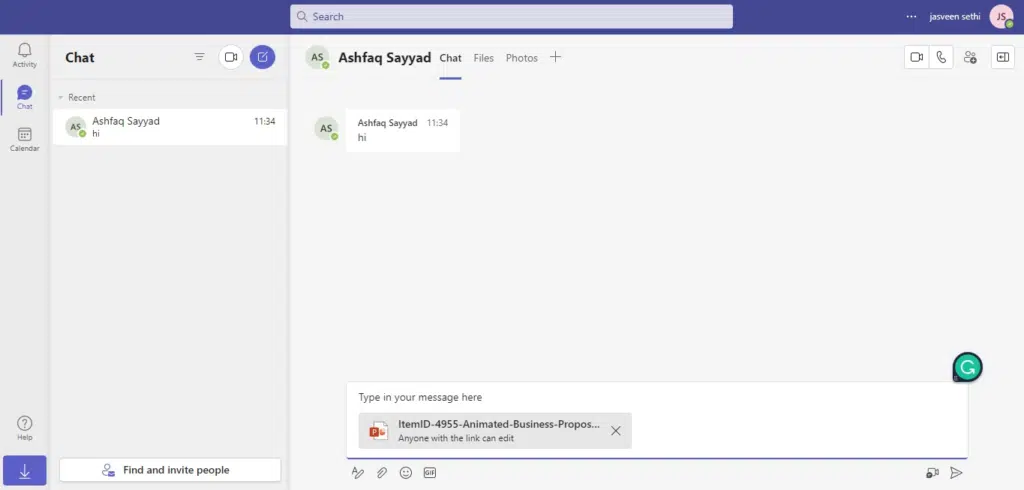Screen dimensions: 1024x490
Task: Collapse the Recent chats section
Action: pos(61,98)
